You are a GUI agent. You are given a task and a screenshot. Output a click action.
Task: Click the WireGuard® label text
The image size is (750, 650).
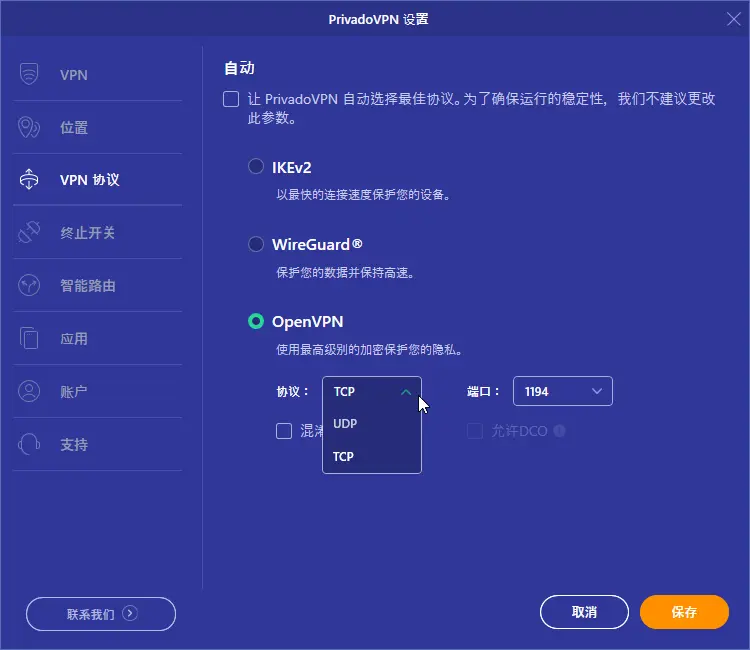pos(317,244)
